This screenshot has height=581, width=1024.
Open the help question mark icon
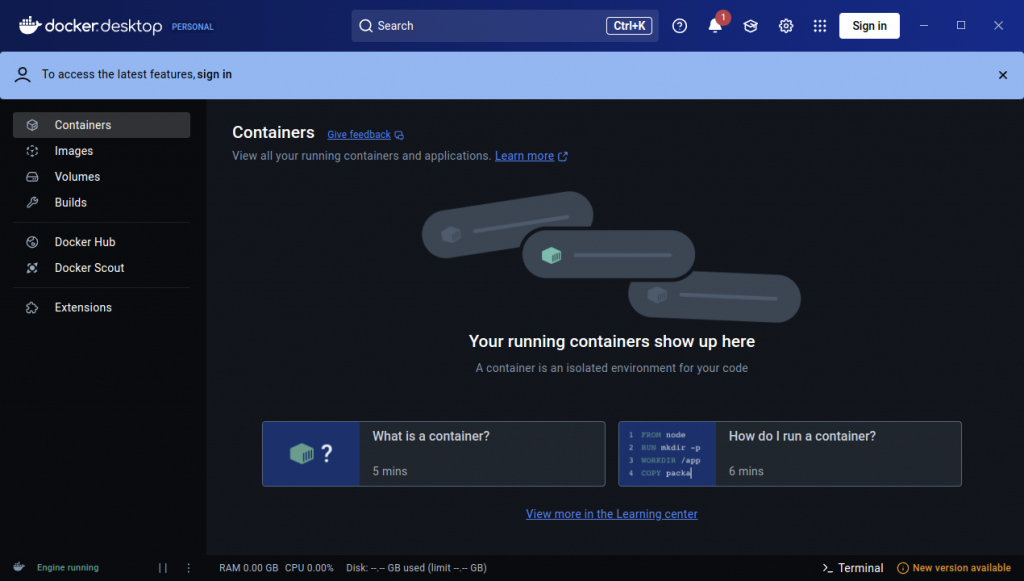pyautogui.click(x=679, y=26)
